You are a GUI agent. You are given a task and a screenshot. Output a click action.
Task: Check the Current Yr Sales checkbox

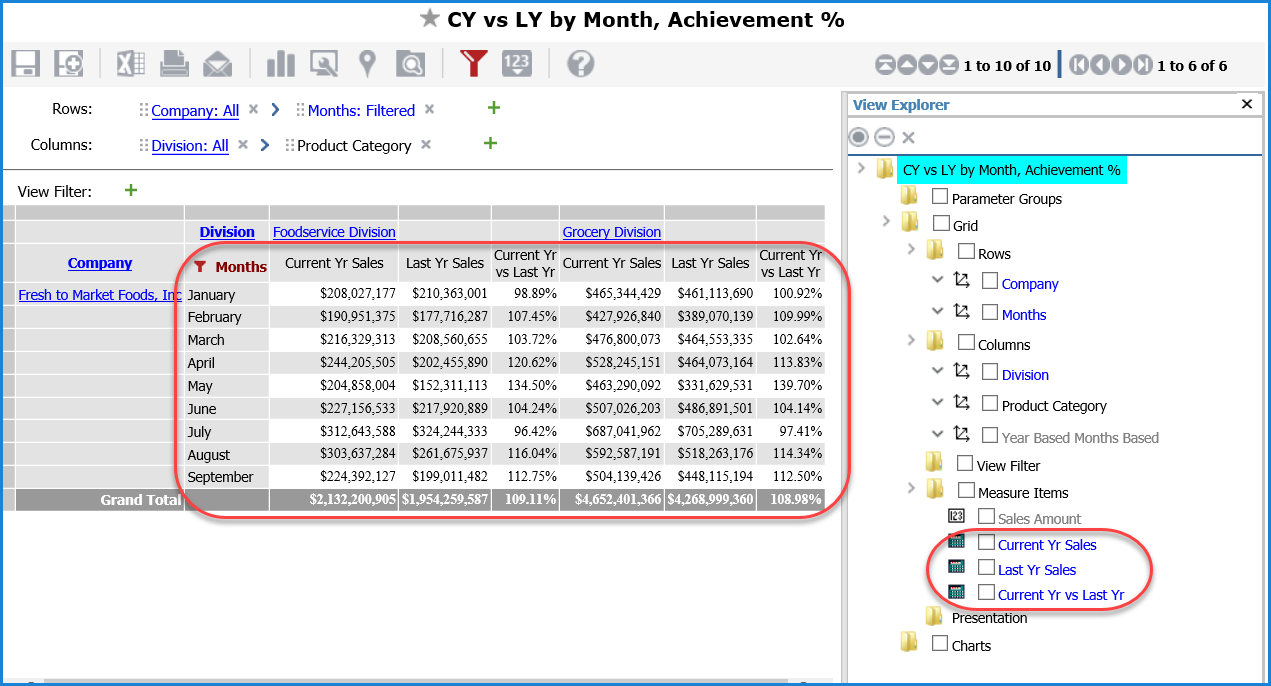(x=987, y=543)
